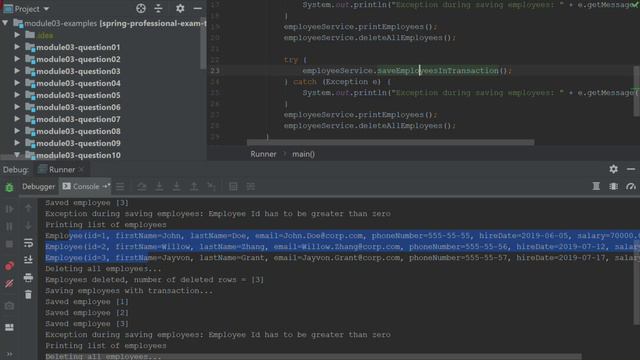
Task: Click Runner in editor breadcrumbs
Action: point(263,154)
